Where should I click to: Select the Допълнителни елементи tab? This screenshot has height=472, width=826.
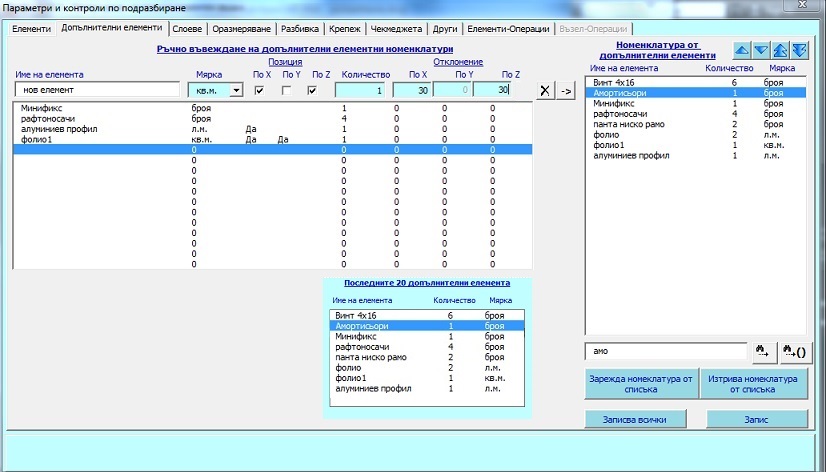pos(112,28)
